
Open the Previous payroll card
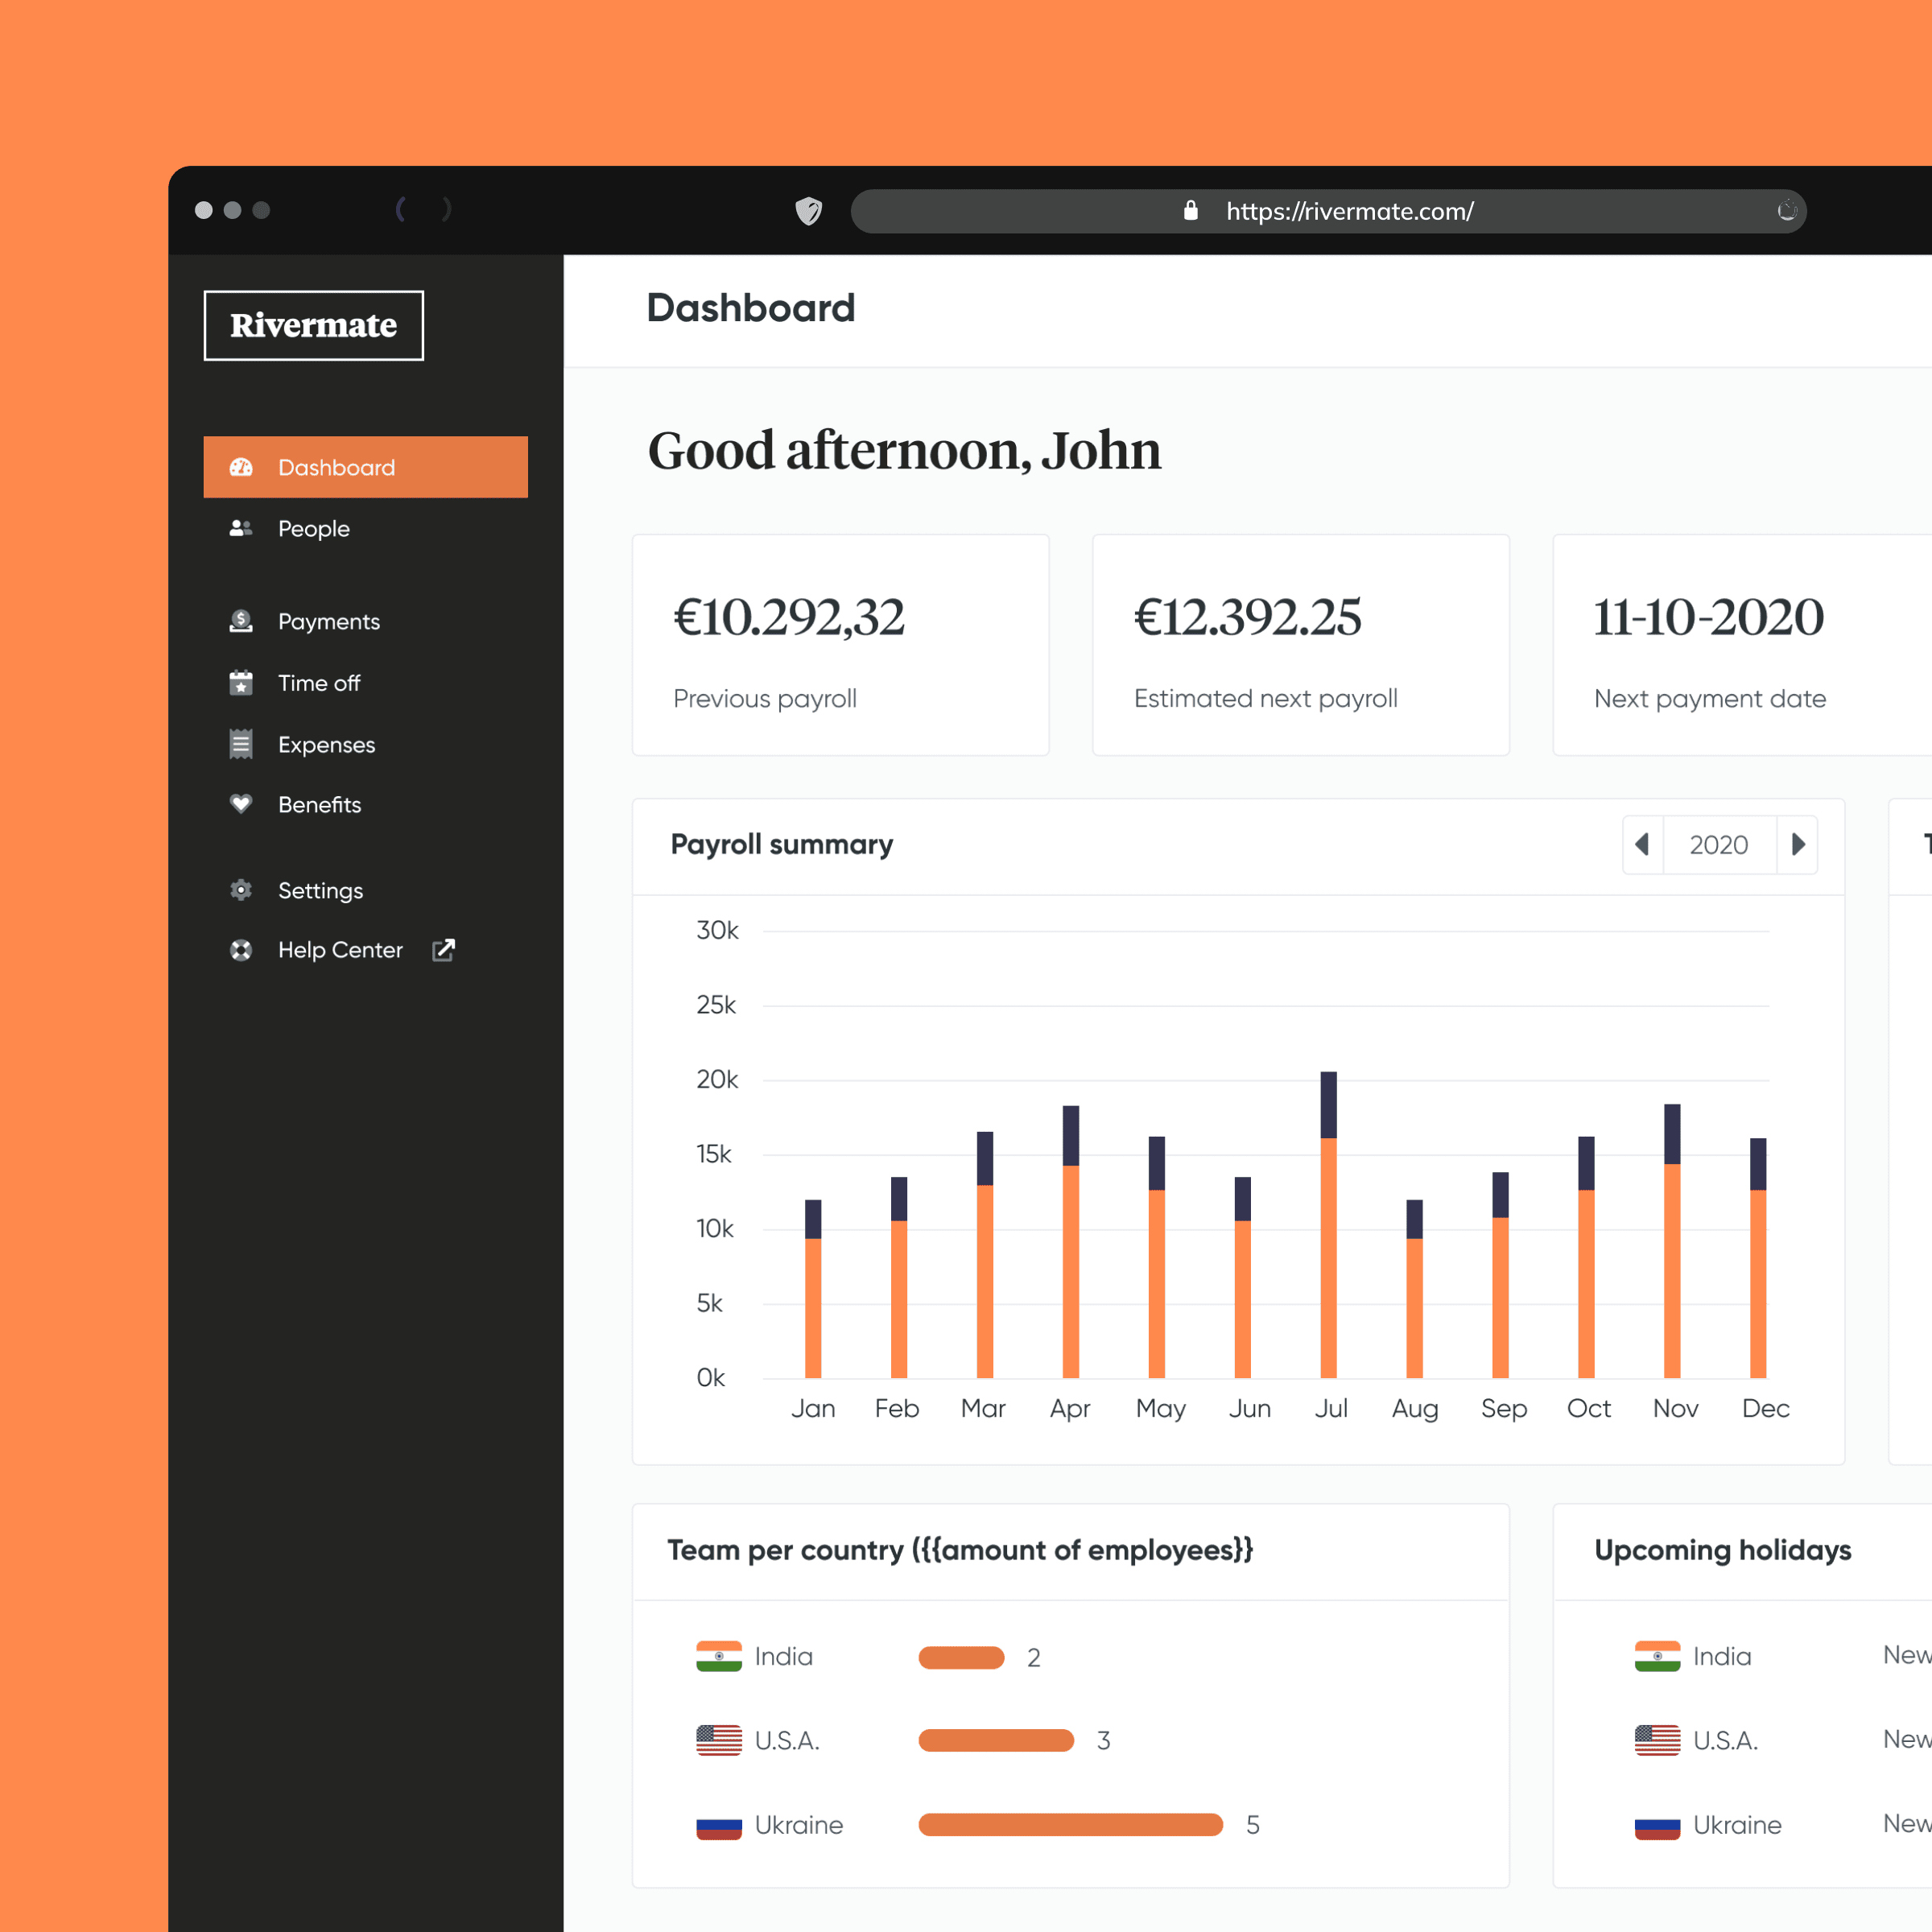840,645
